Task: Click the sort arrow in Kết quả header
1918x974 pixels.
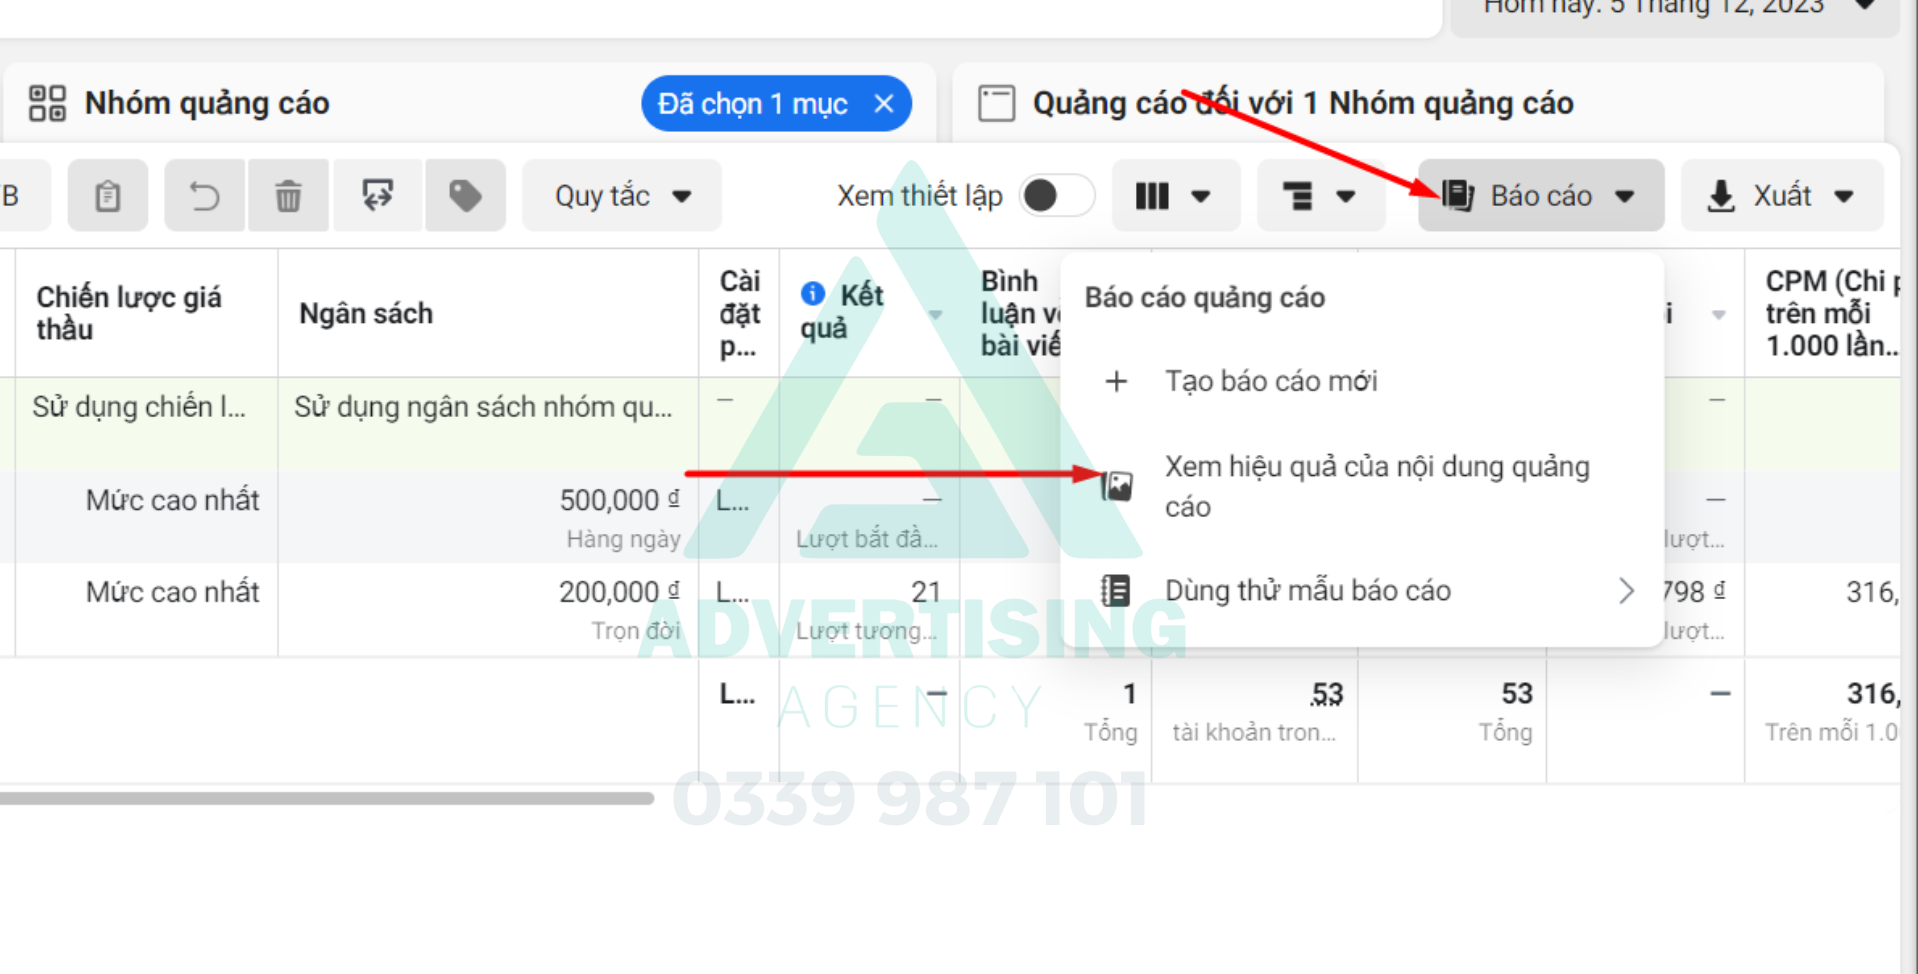Action: tap(935, 315)
